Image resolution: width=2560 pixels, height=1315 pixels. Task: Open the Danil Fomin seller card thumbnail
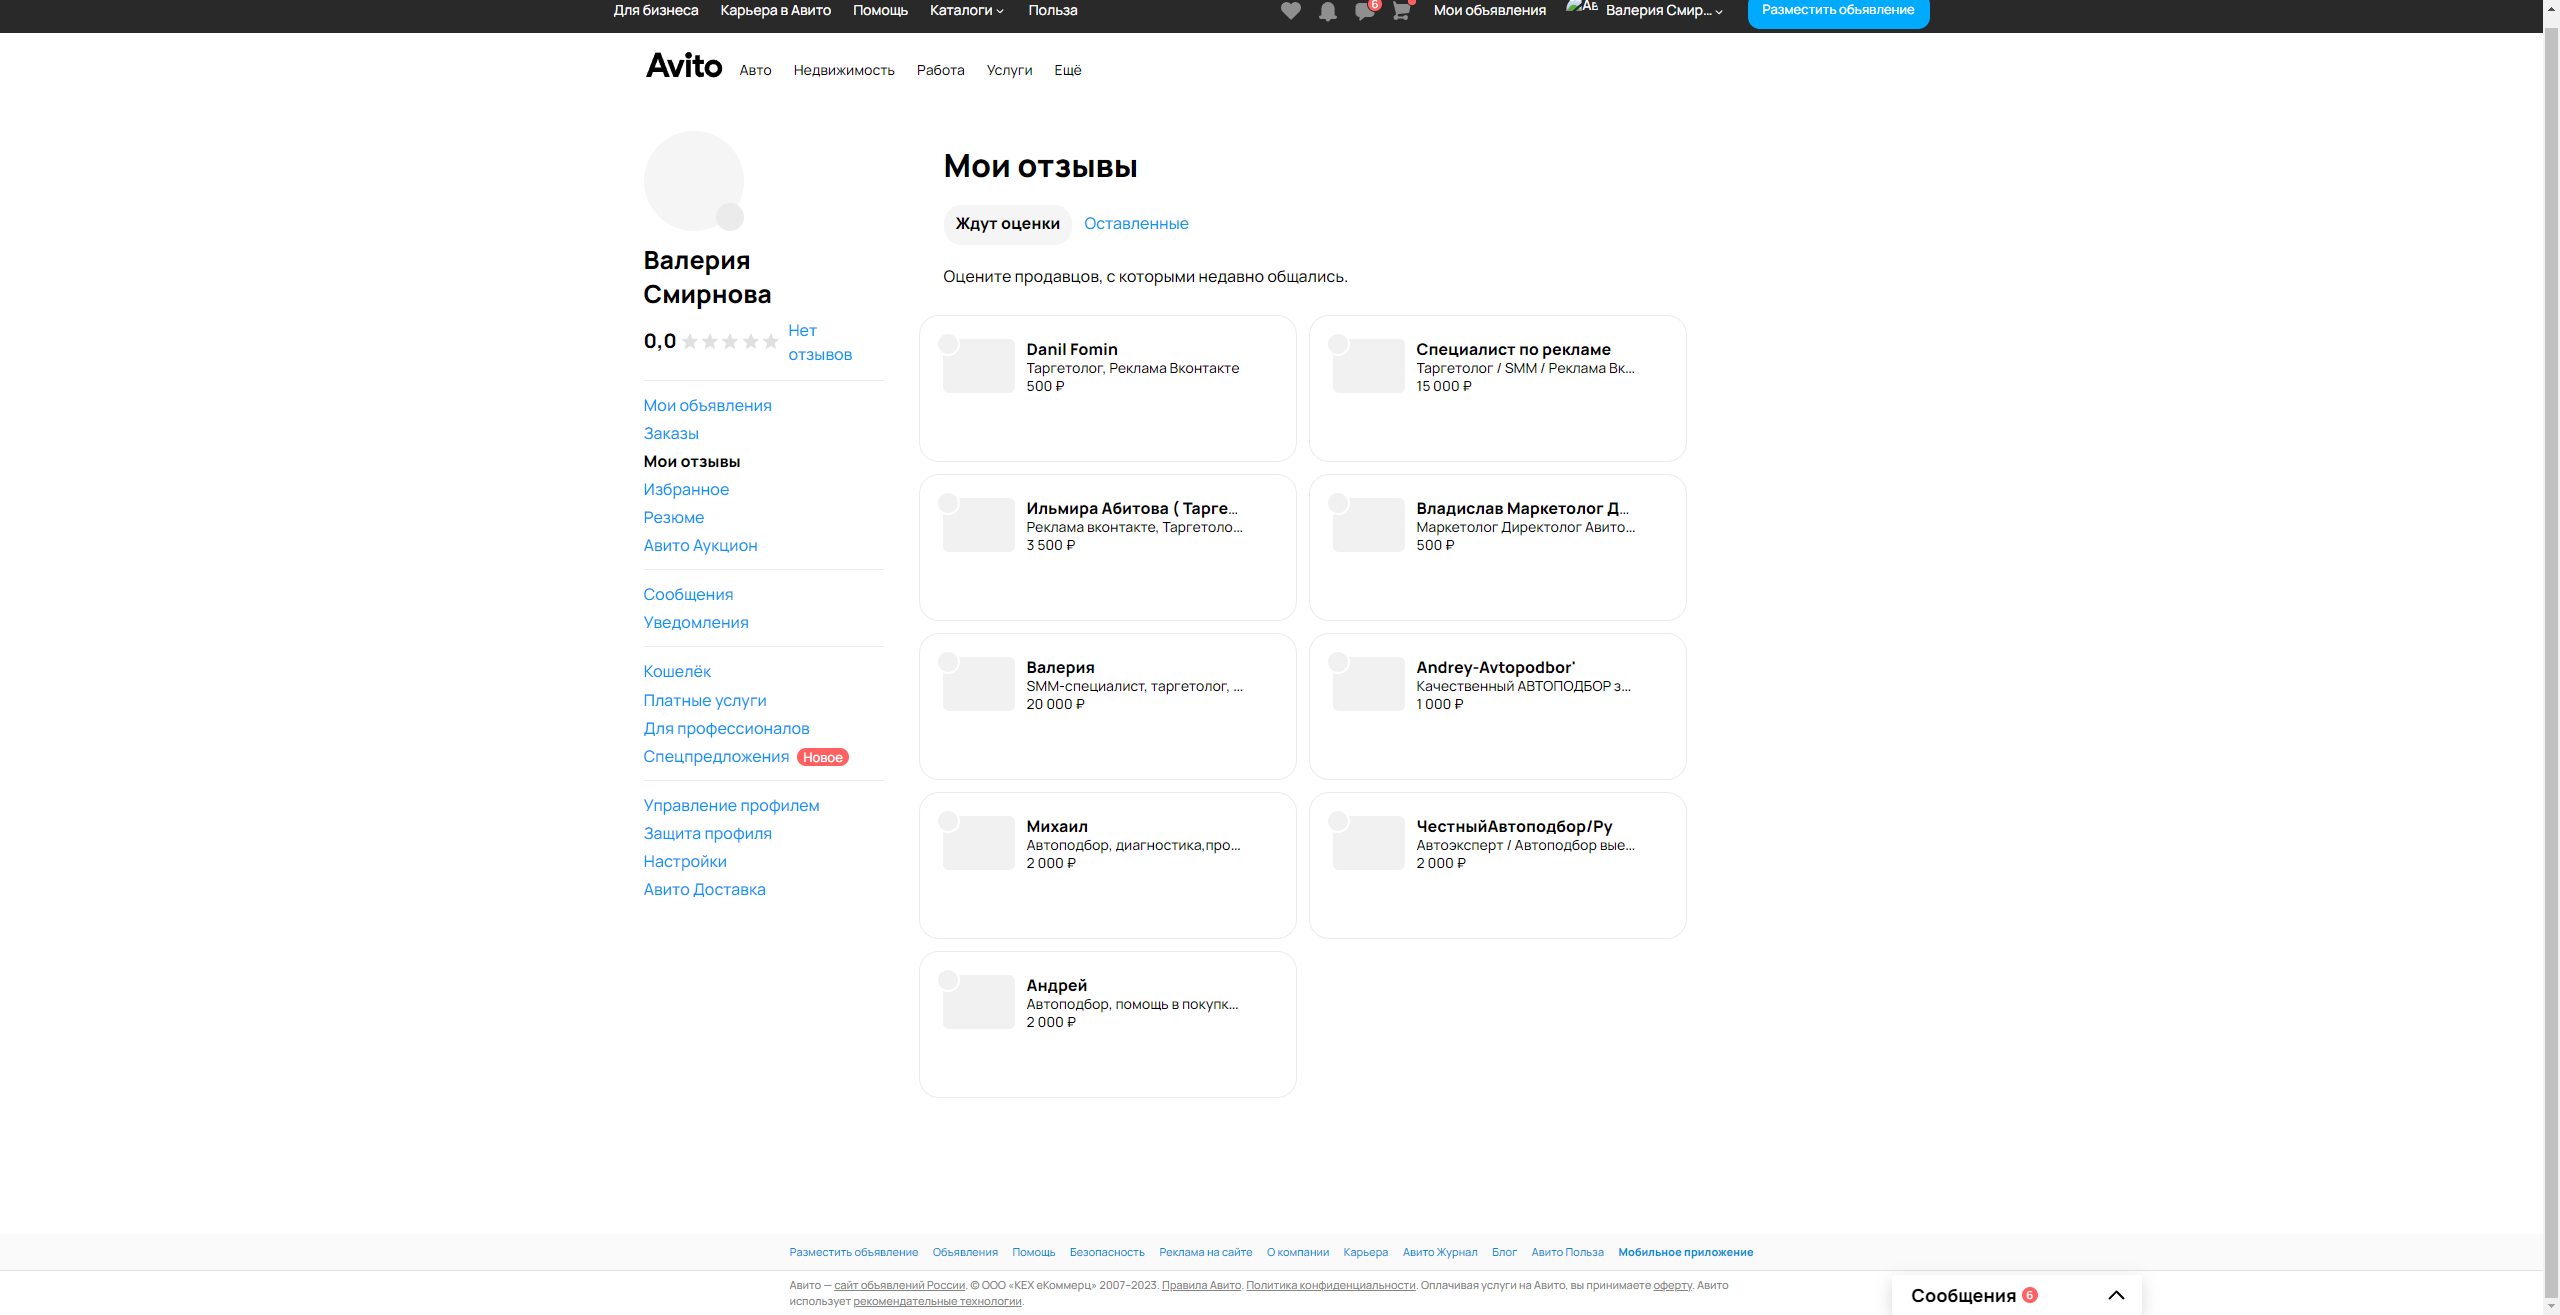[x=978, y=366]
